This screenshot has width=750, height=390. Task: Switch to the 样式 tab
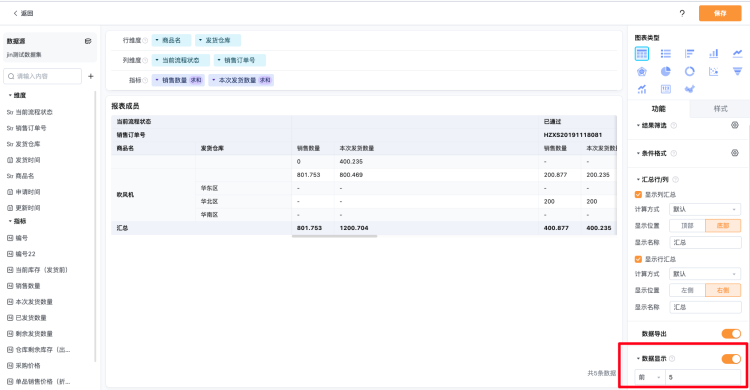[x=720, y=109]
